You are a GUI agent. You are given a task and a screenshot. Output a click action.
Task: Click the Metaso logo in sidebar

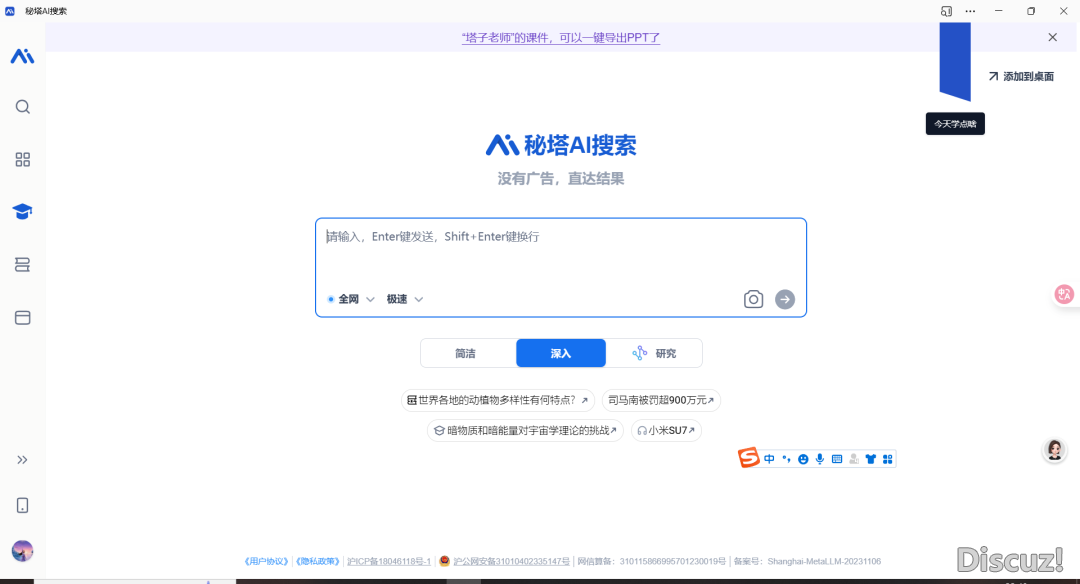pyautogui.click(x=22, y=56)
